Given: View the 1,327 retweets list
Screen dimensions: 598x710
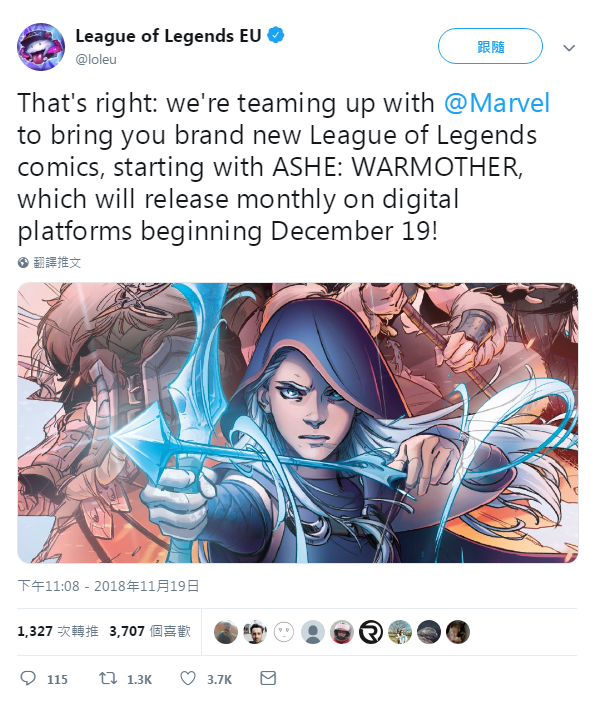Looking at the screenshot, I should click(x=58, y=631).
